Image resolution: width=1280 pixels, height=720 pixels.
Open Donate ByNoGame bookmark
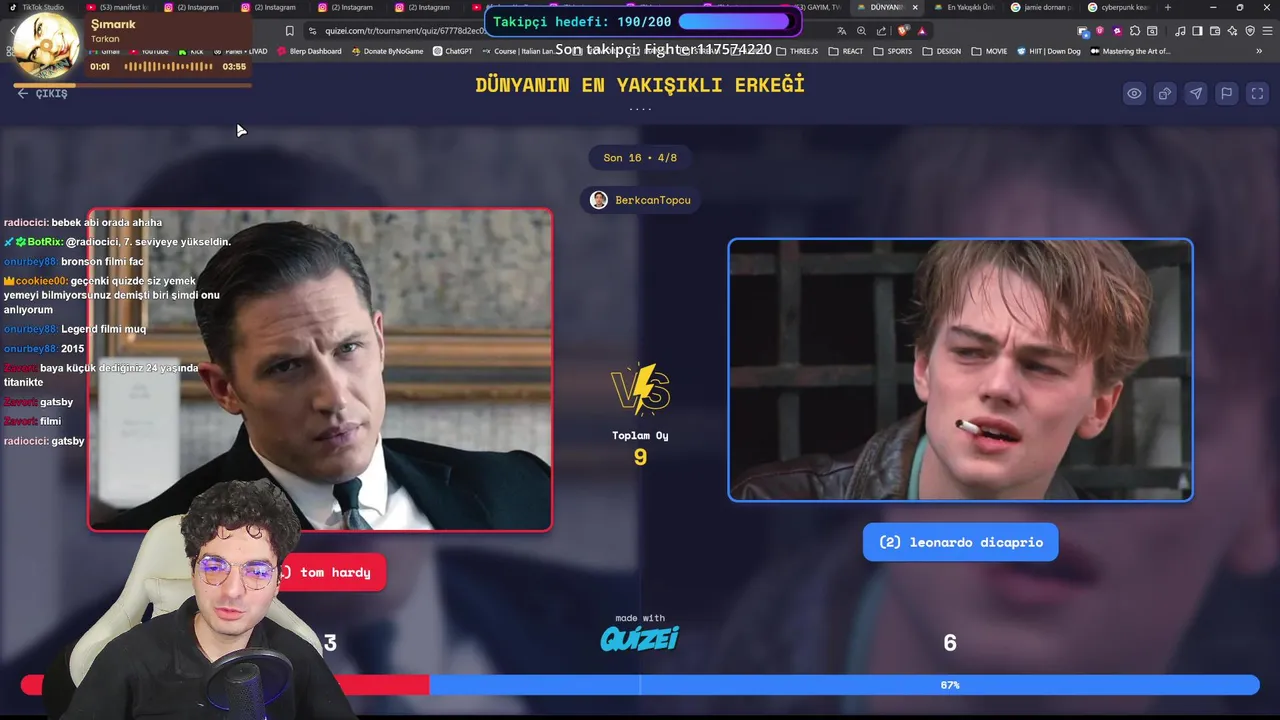[x=387, y=51]
